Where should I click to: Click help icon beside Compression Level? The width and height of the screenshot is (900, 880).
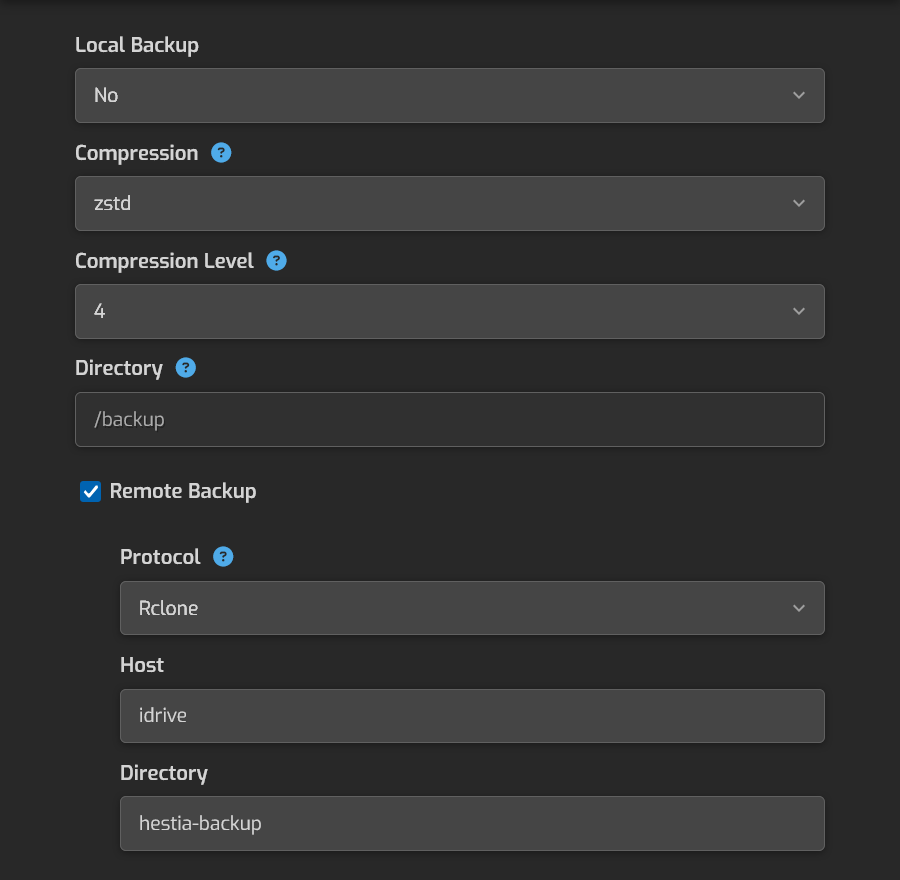click(277, 261)
